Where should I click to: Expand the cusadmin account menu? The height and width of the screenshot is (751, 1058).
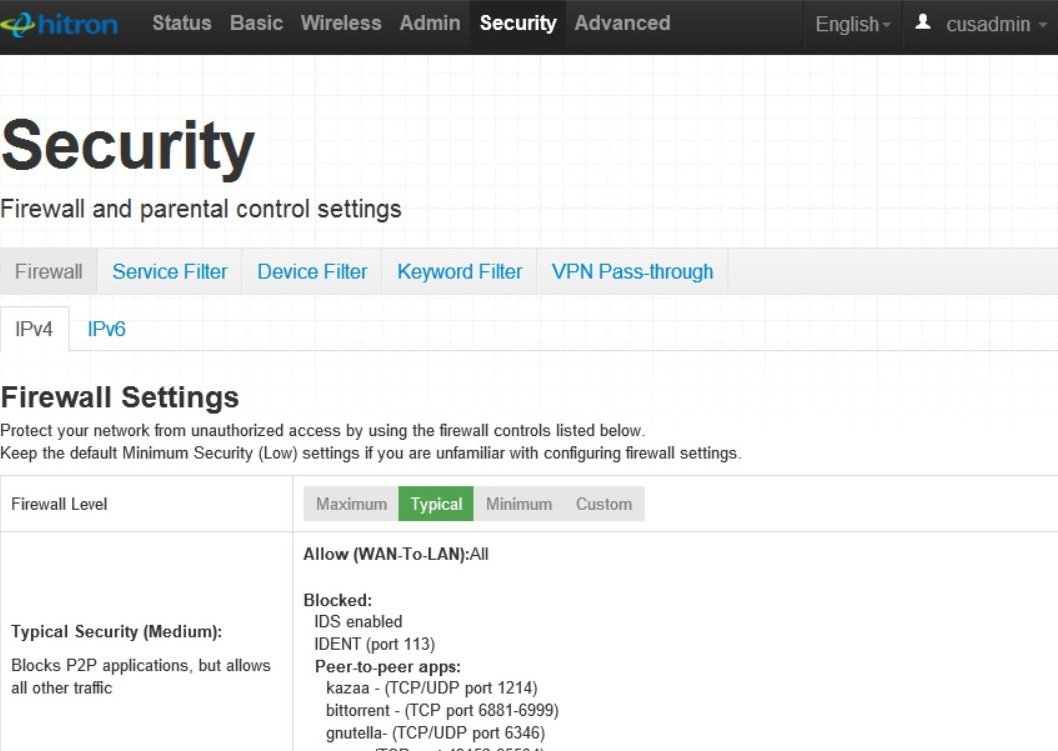(x=988, y=24)
